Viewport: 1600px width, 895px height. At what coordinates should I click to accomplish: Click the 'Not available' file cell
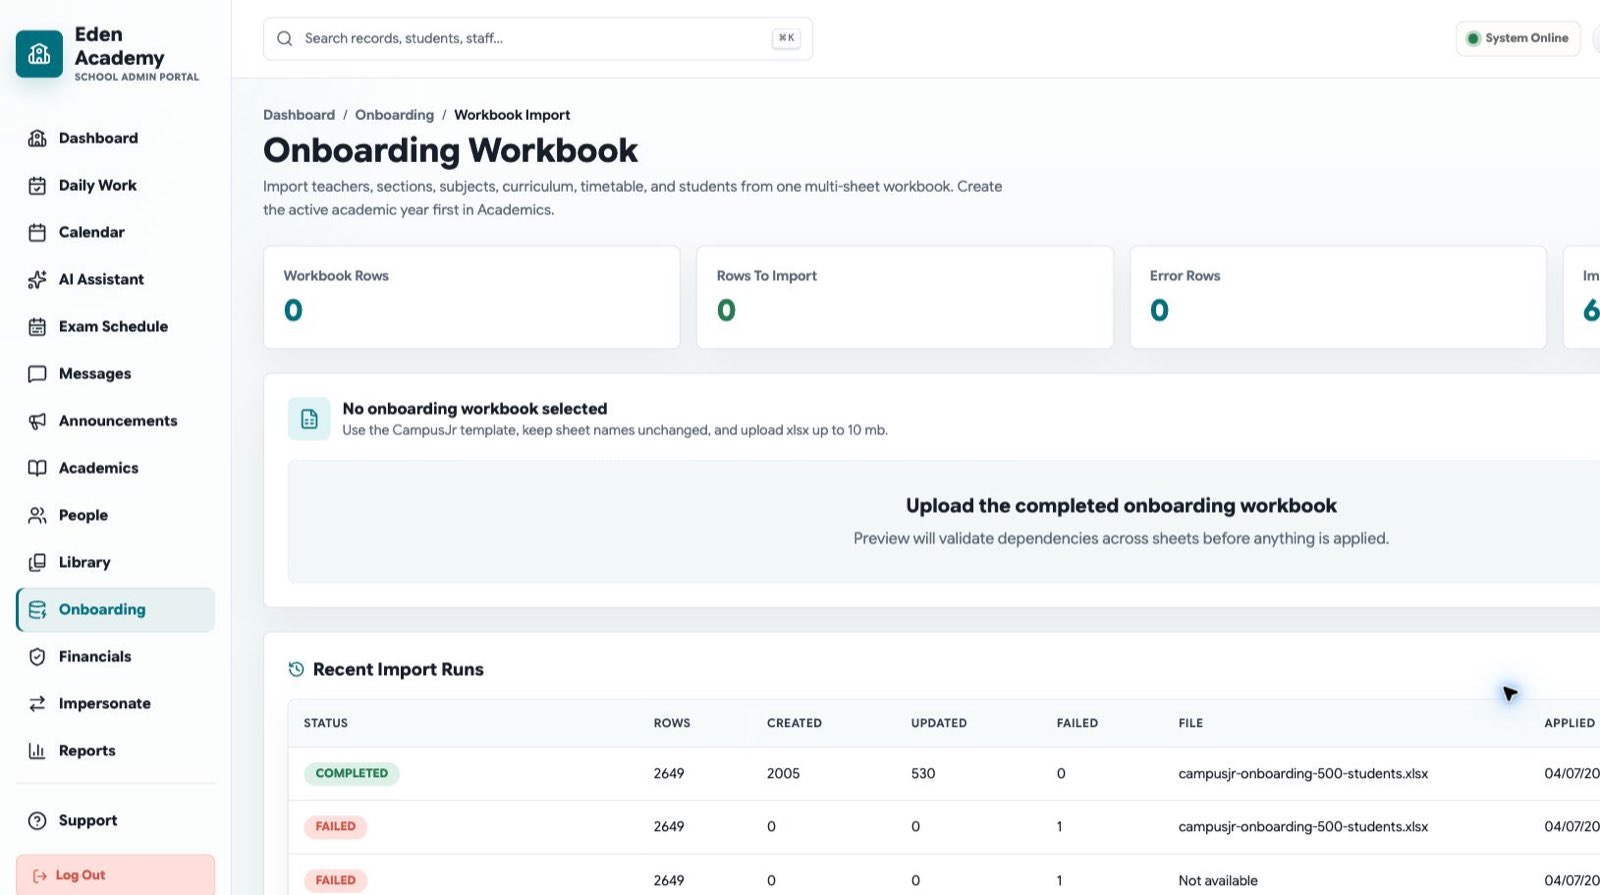[1218, 881]
